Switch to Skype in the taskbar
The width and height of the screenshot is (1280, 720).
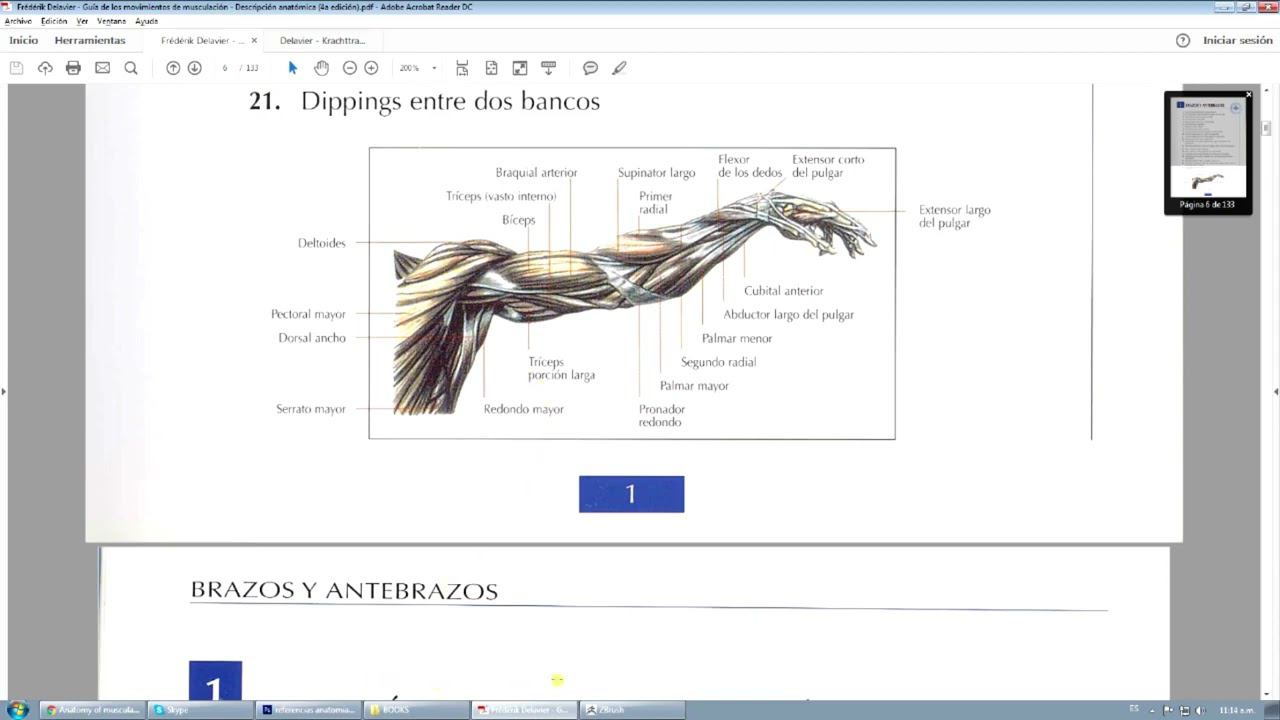click(199, 710)
